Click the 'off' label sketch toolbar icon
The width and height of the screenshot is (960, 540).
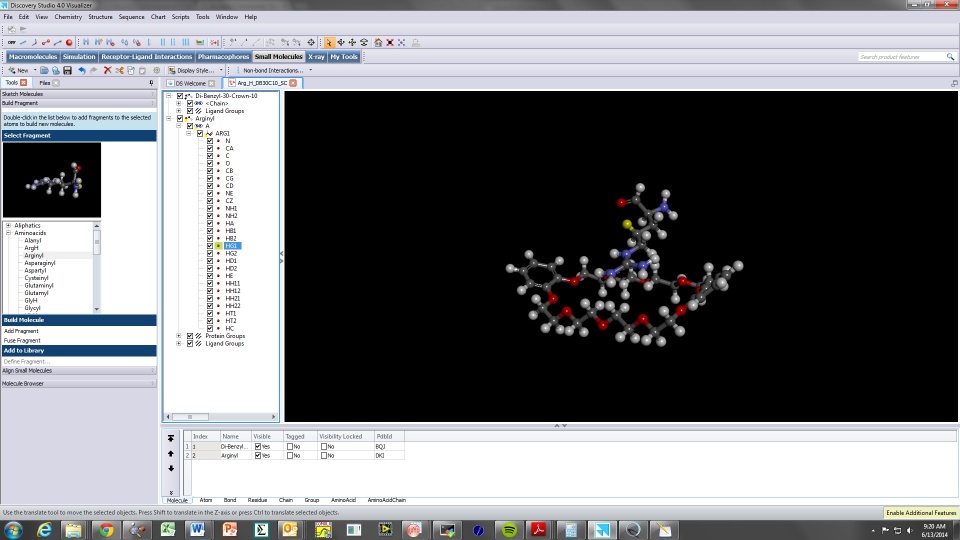tap(12, 42)
